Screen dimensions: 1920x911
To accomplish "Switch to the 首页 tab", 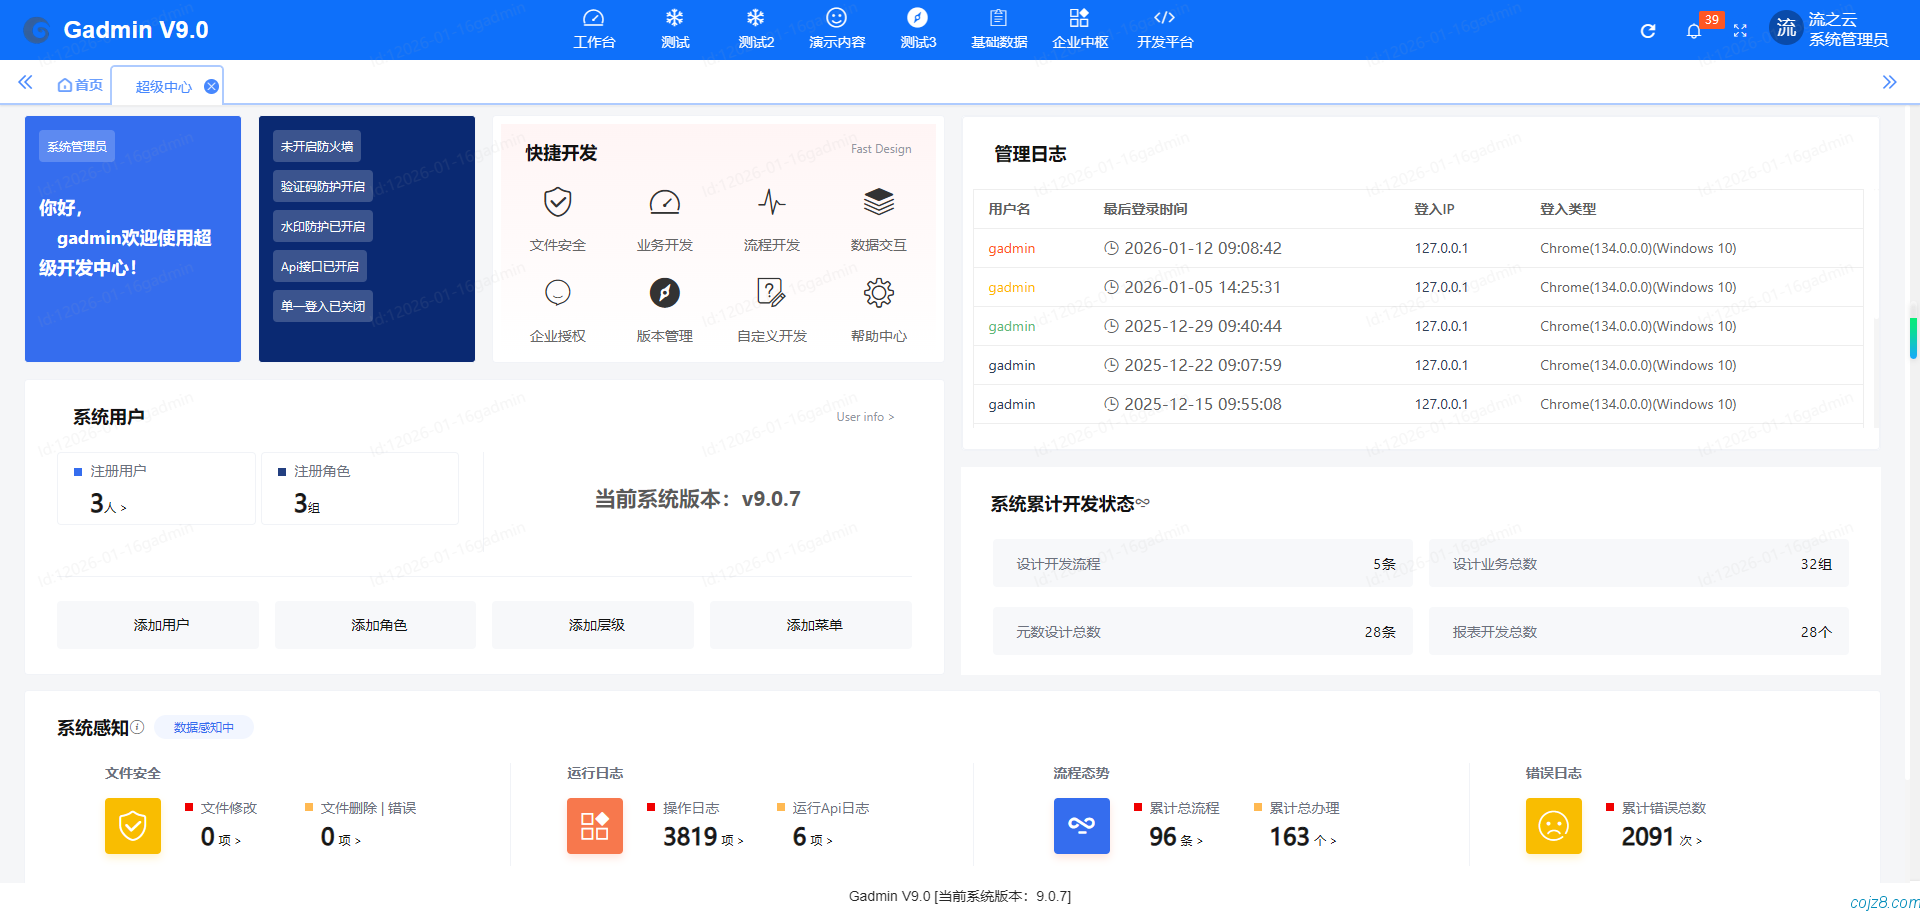I will 80,84.
